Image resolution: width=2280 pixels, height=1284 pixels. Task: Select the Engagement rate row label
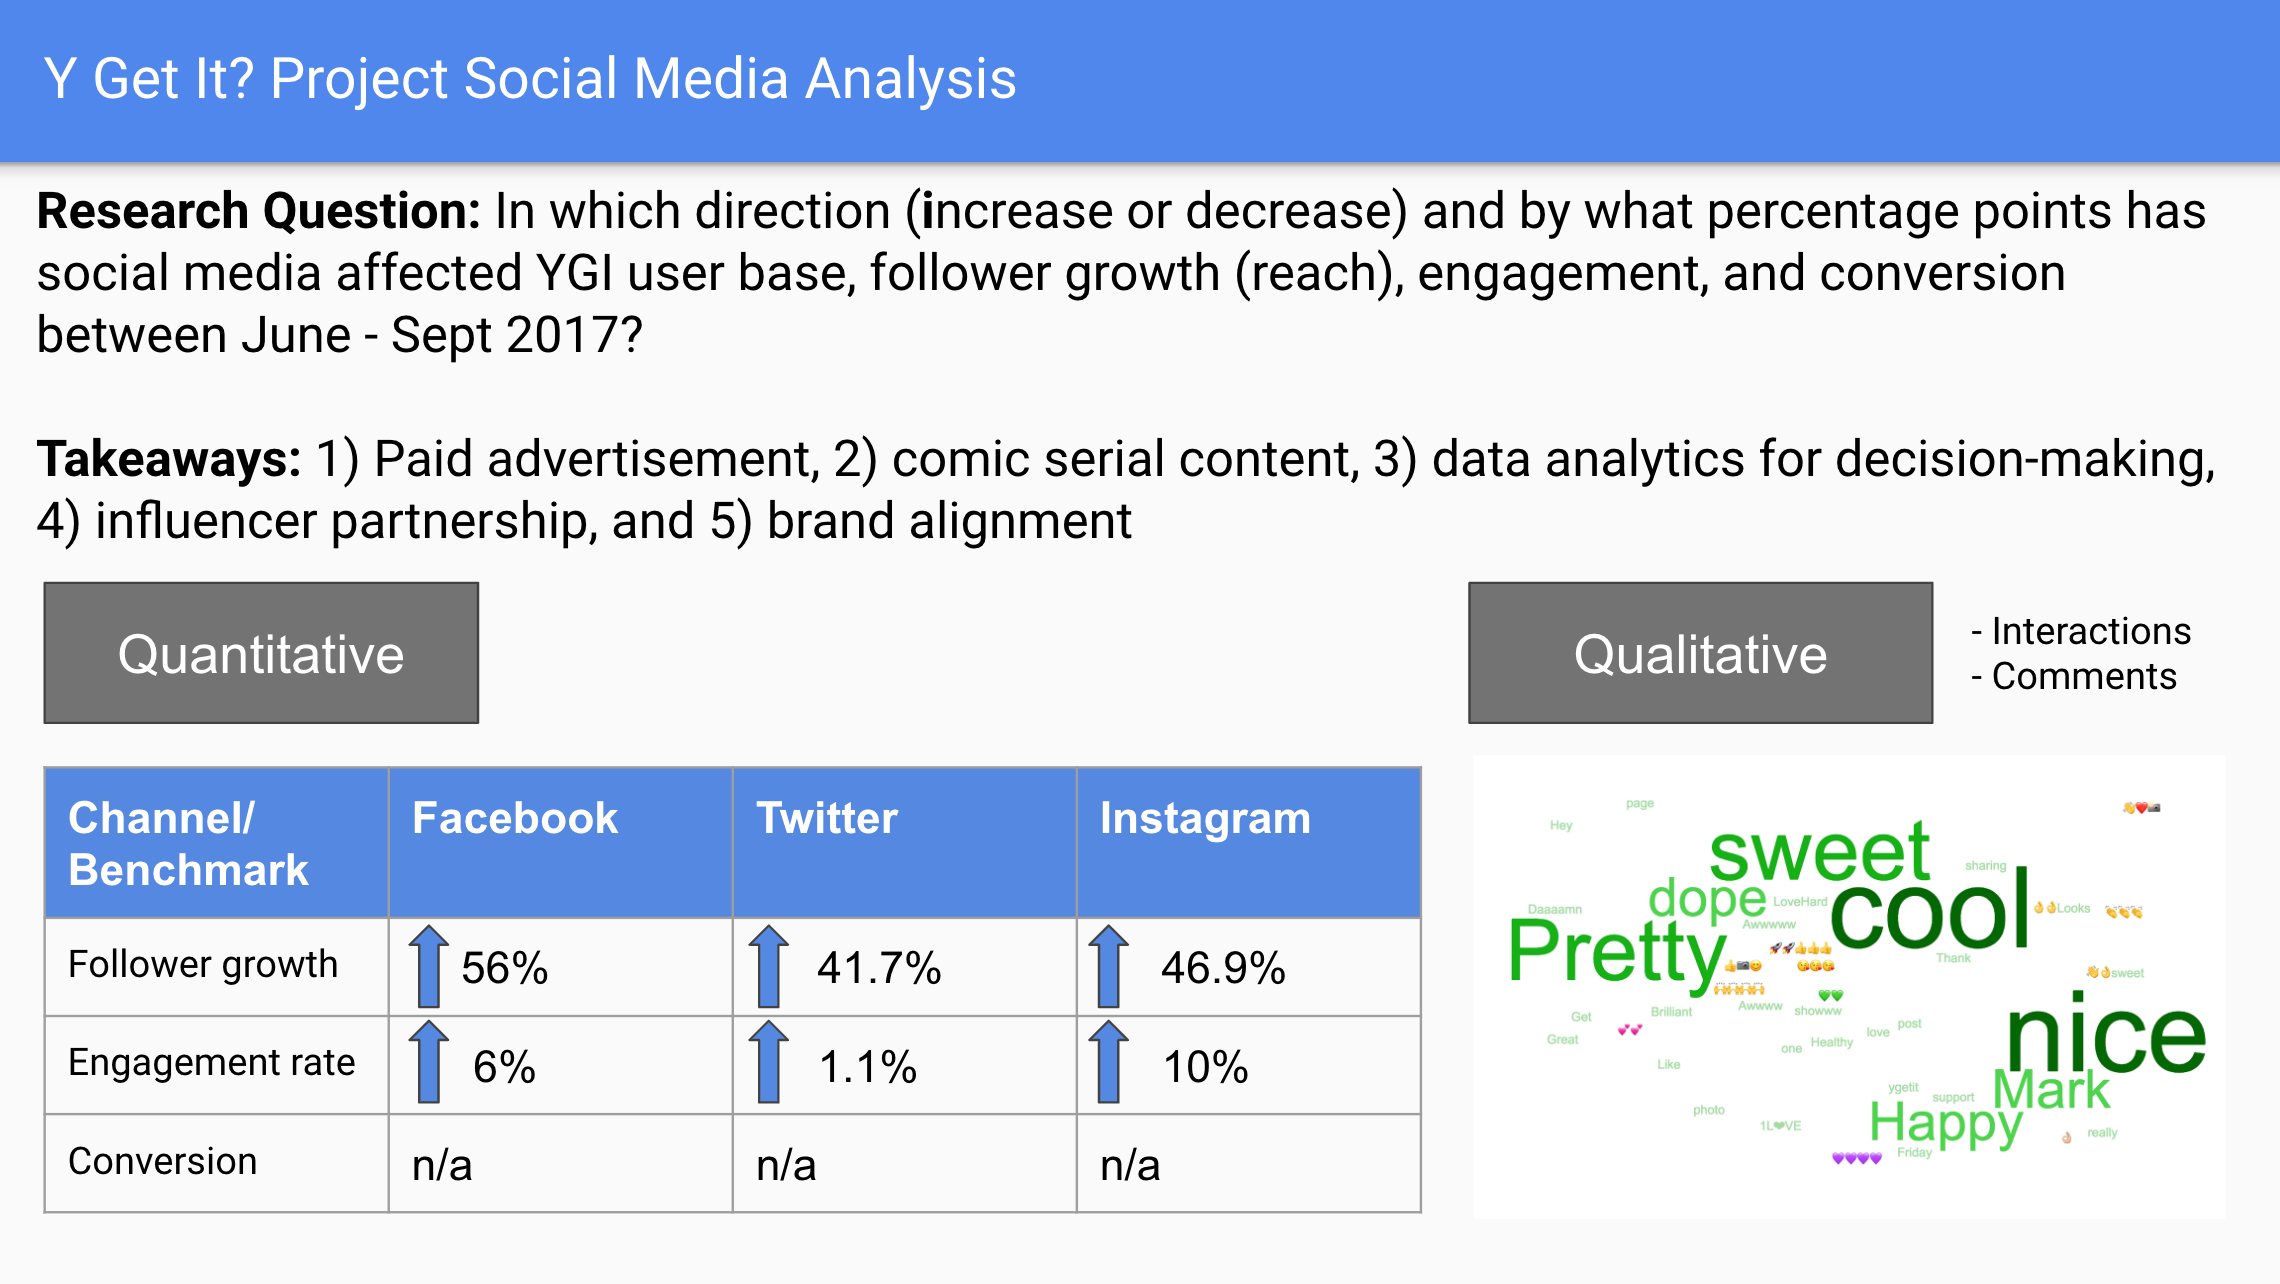click(x=211, y=1062)
